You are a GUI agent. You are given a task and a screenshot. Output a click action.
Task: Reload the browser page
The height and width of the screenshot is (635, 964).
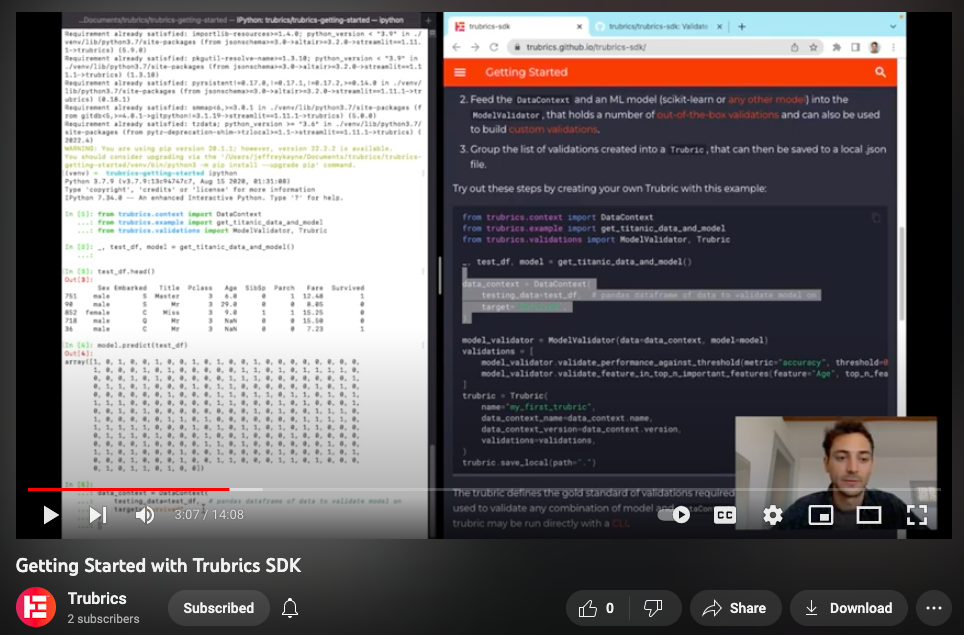[494, 47]
